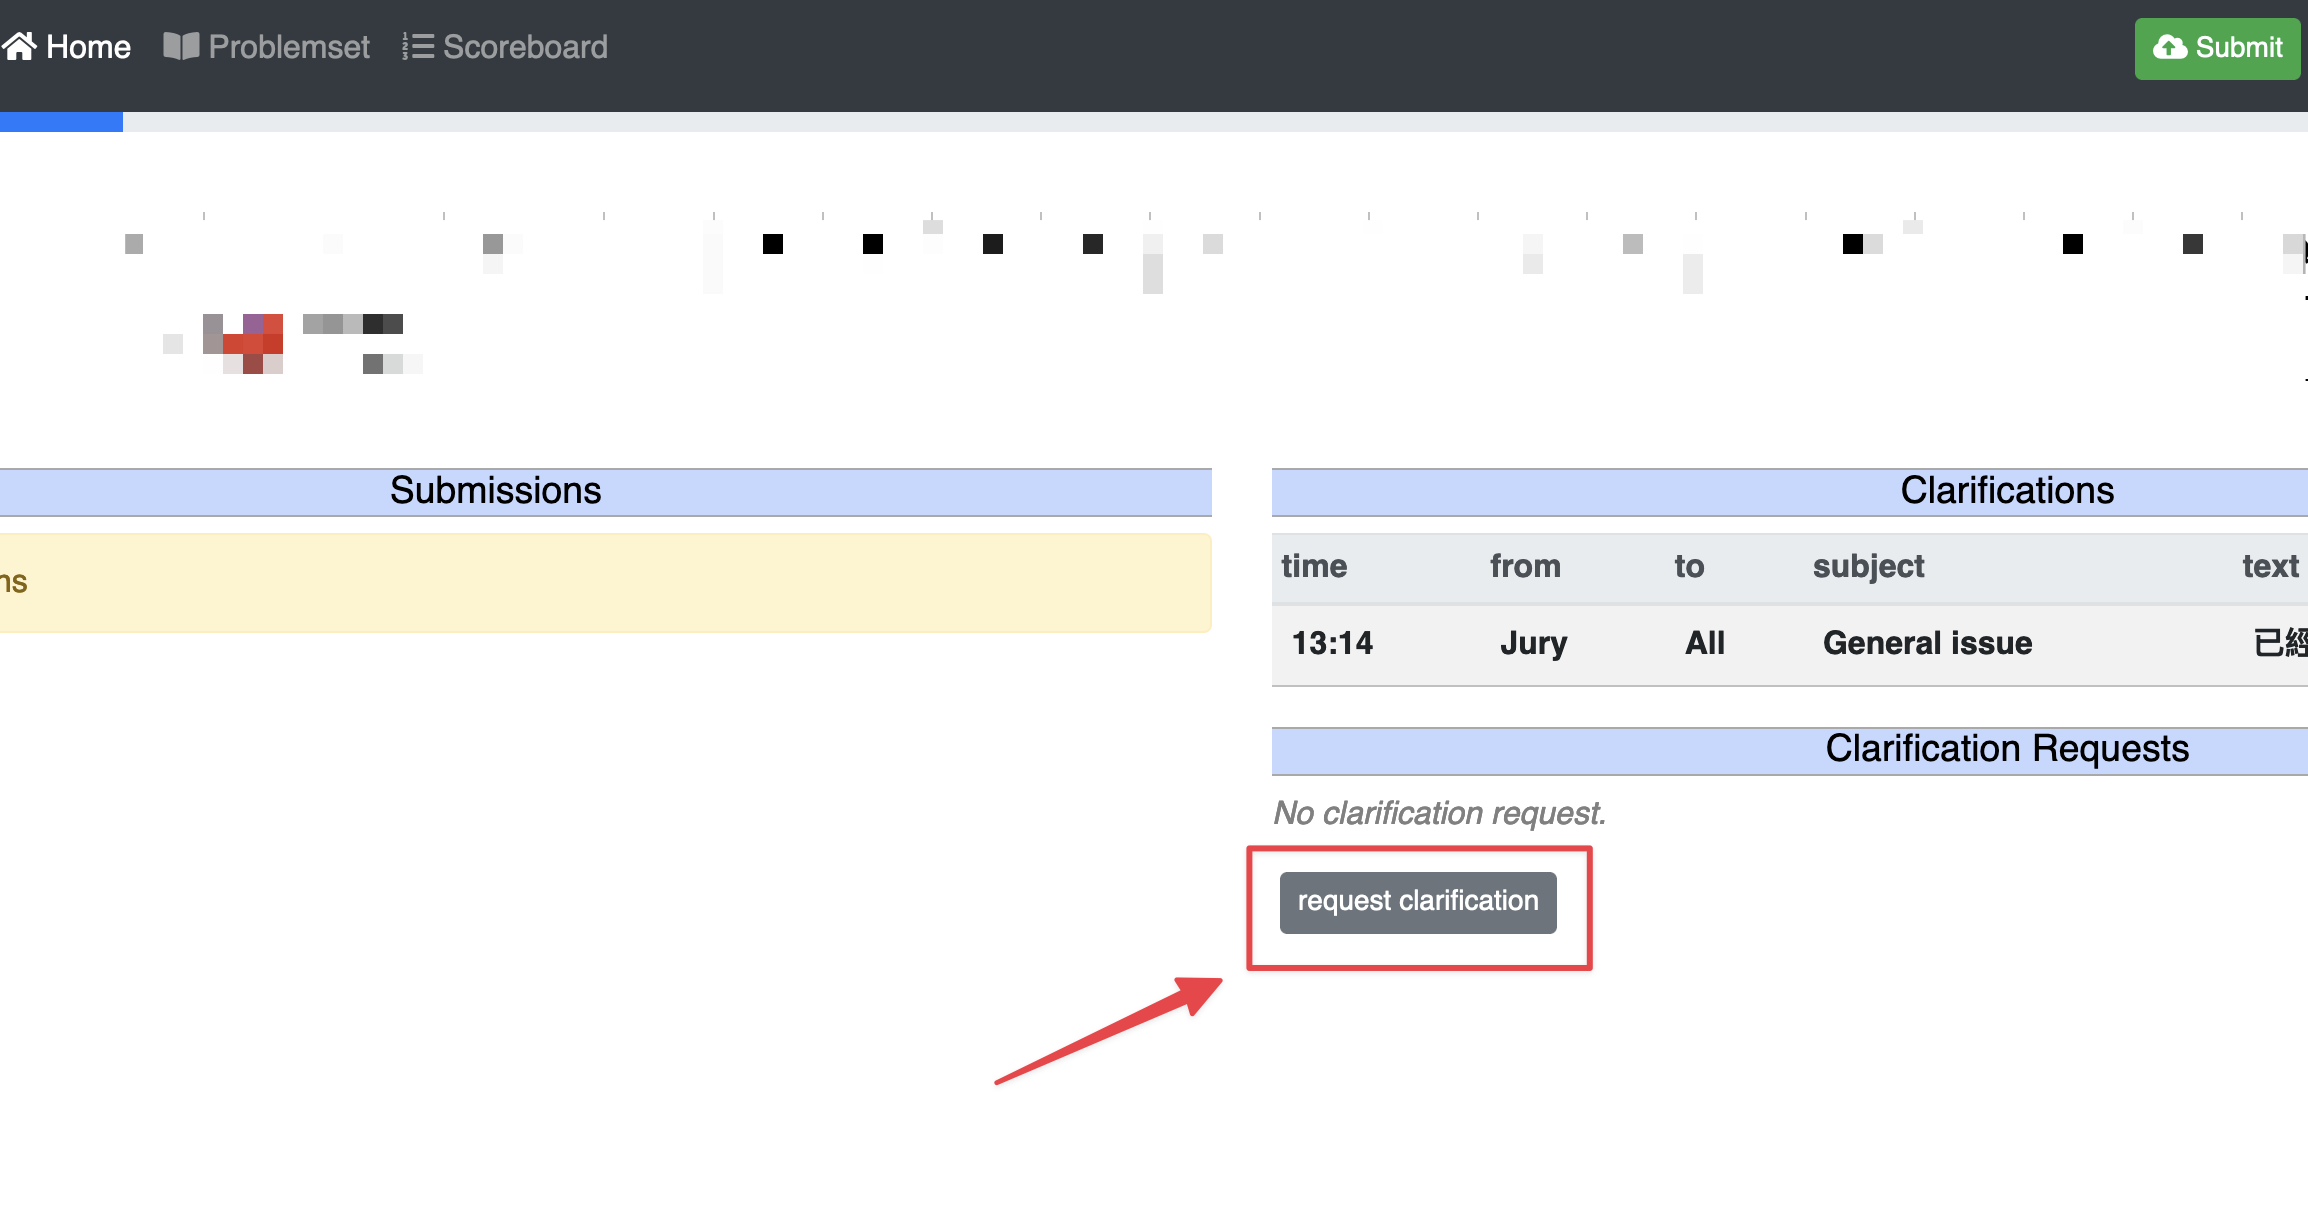Click the time column header
The width and height of the screenshot is (2308, 1210).
tap(1314, 566)
